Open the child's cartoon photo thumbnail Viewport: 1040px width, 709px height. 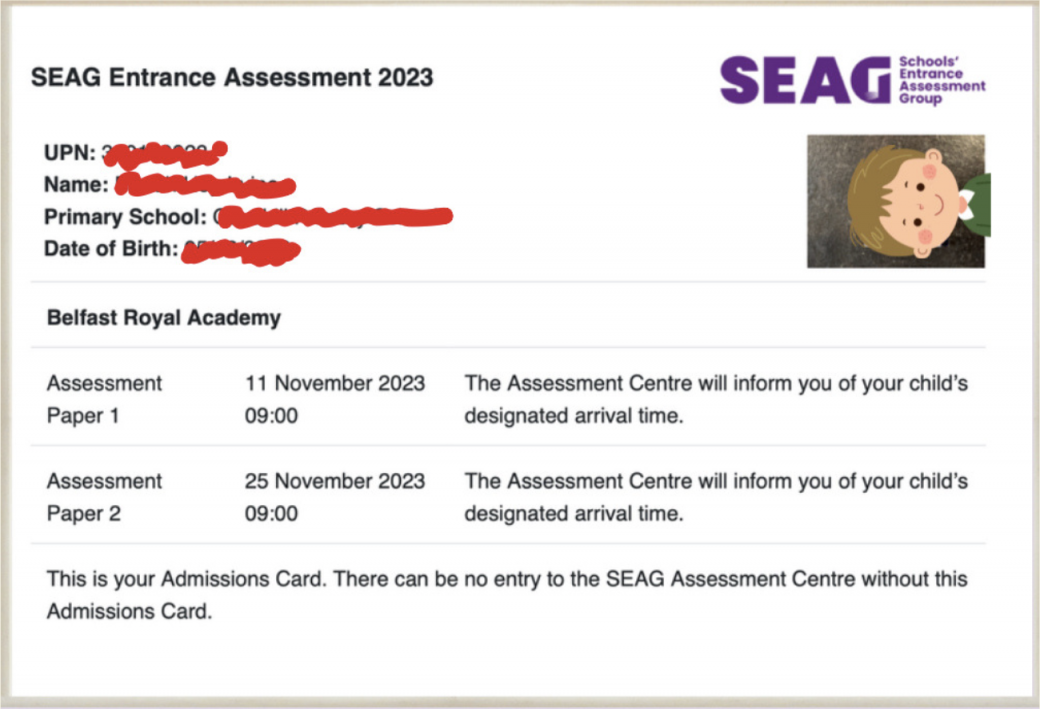(896, 201)
